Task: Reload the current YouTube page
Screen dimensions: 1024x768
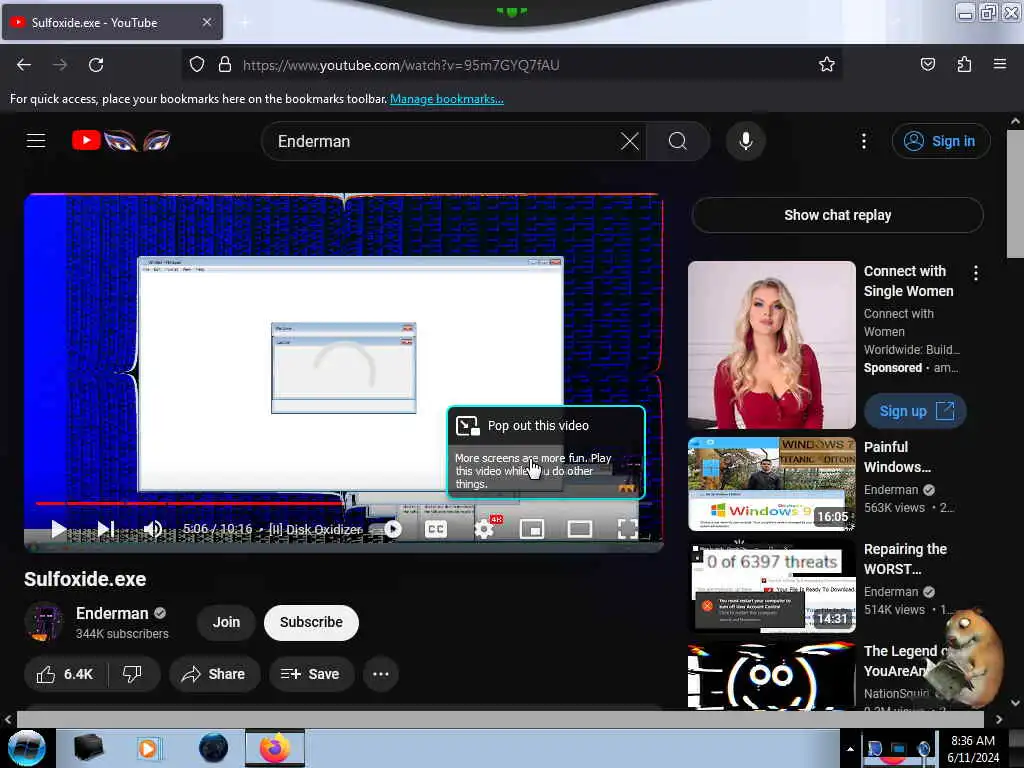Action: 96,65
